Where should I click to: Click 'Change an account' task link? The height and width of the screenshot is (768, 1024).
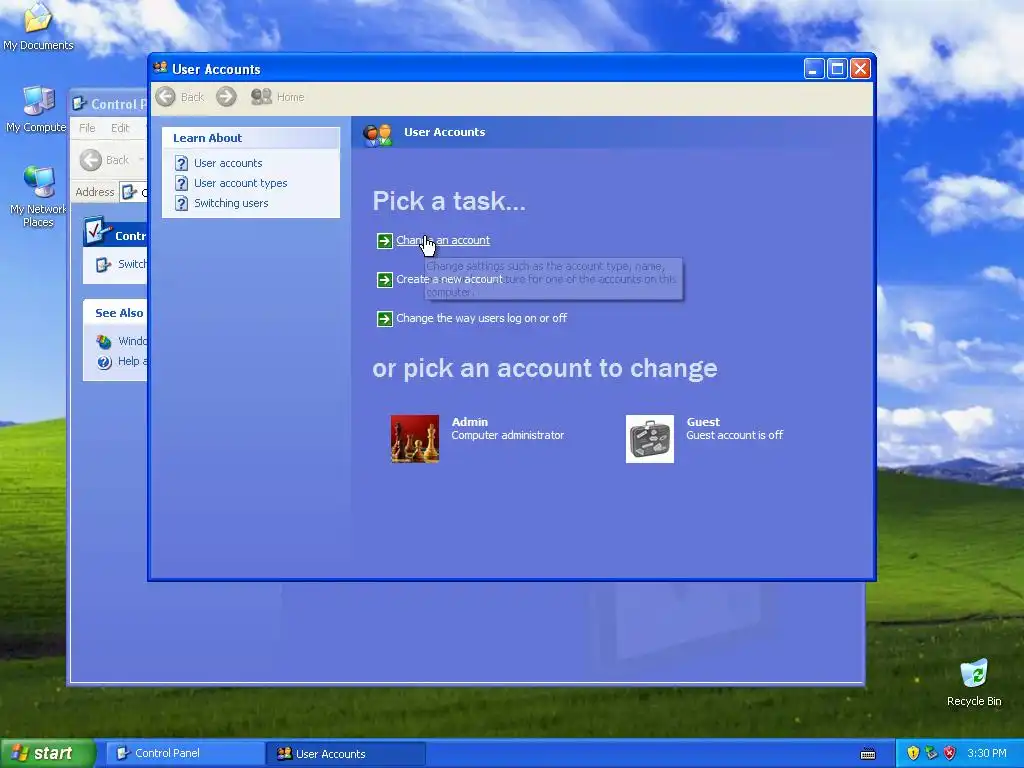443,240
